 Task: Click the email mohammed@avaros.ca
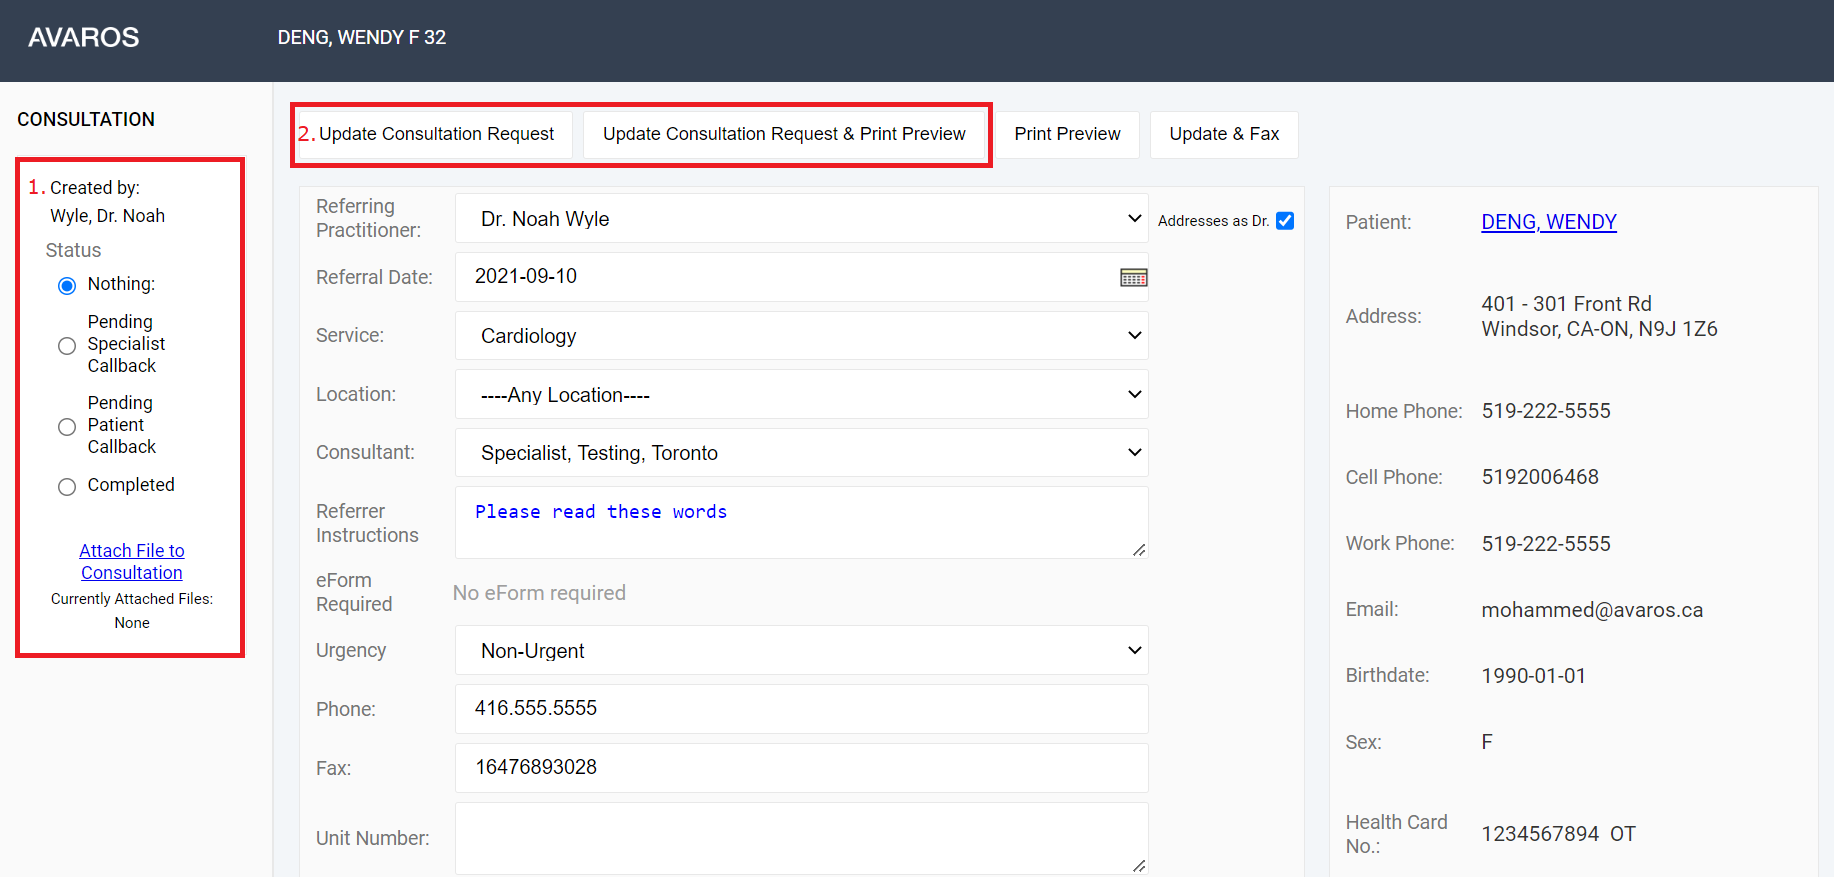click(1592, 610)
